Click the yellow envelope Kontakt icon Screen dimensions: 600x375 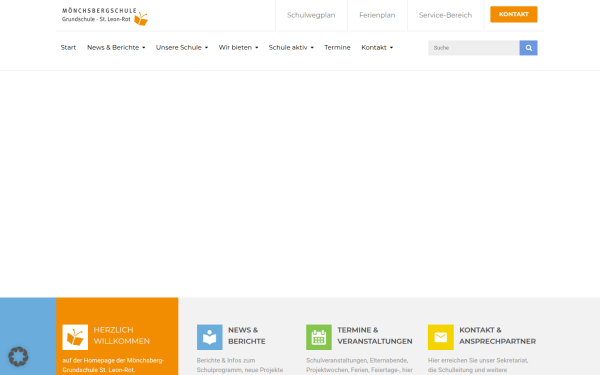click(441, 337)
